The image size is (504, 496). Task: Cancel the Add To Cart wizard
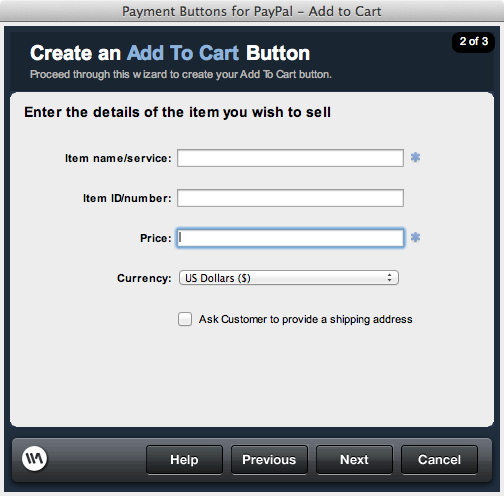tap(439, 460)
